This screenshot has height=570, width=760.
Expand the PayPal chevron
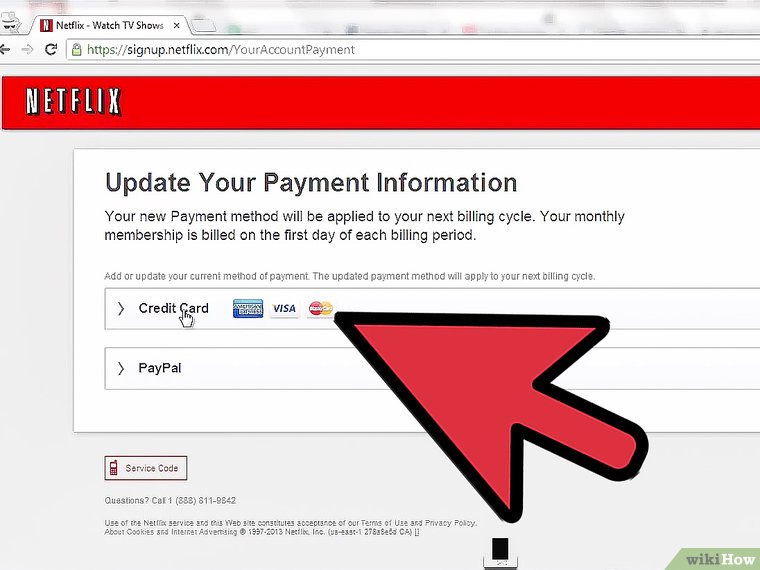pyautogui.click(x=121, y=368)
